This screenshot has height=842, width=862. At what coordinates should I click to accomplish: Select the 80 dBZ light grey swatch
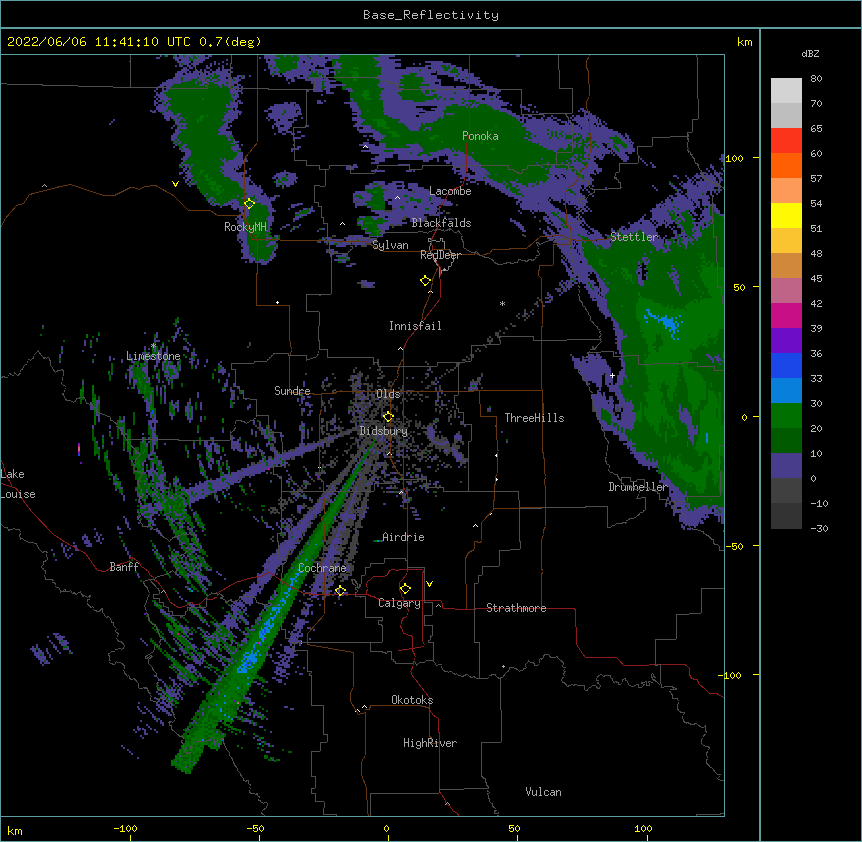(786, 90)
